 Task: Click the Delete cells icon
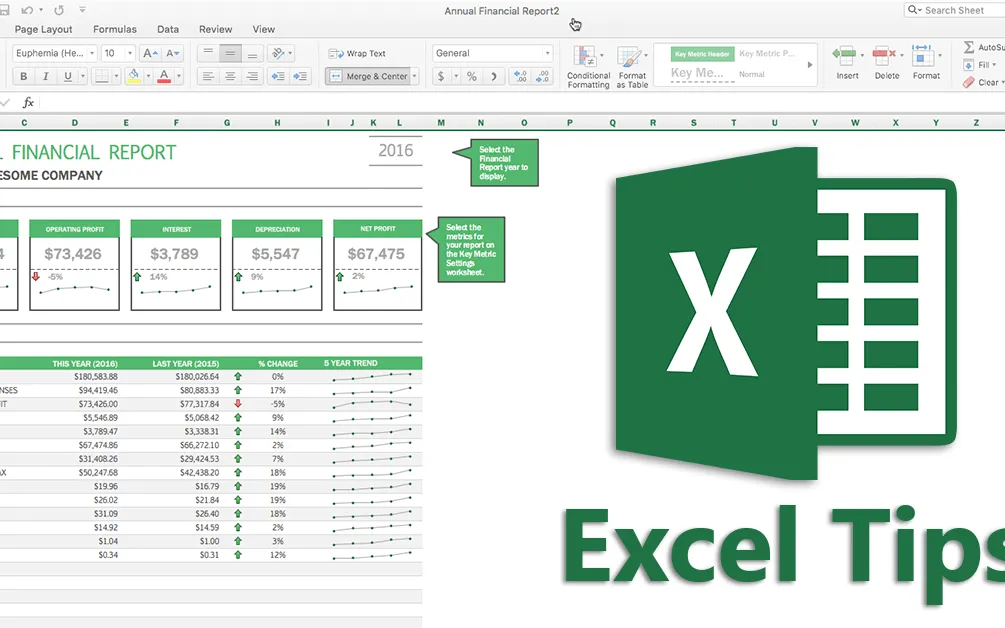tap(886, 62)
